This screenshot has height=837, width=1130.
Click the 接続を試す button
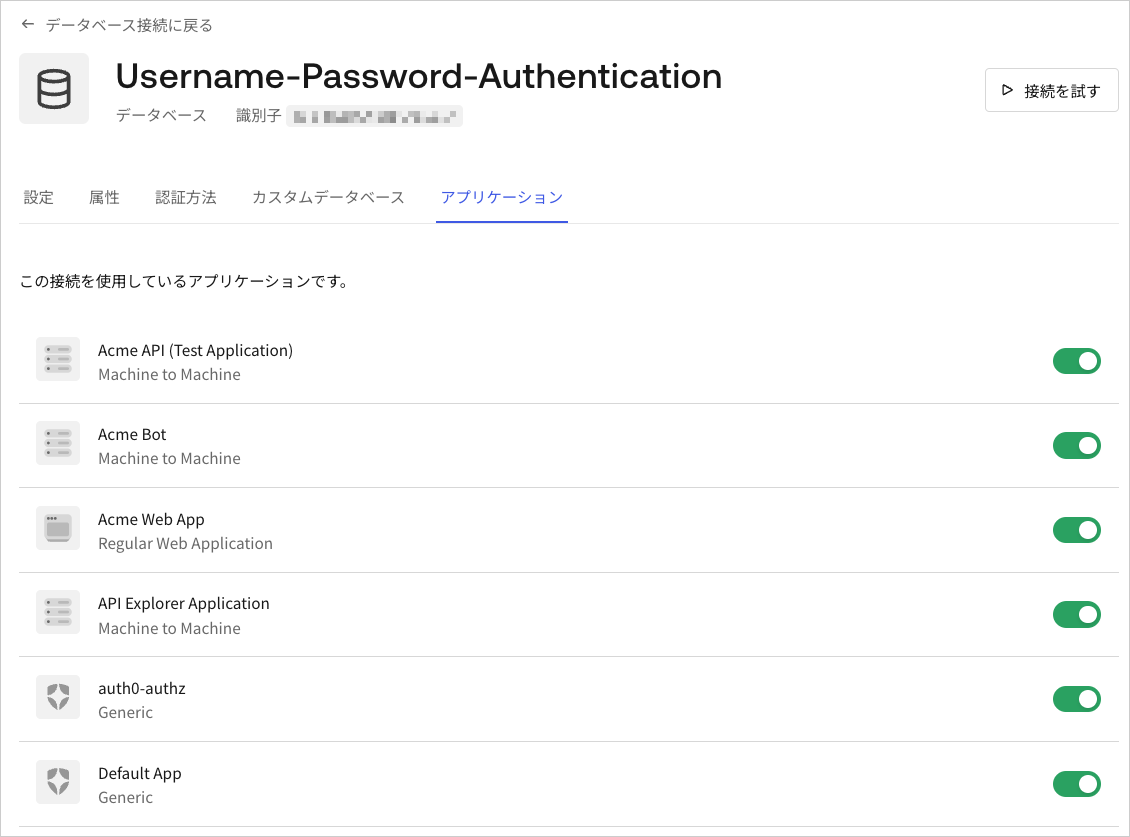point(1051,90)
